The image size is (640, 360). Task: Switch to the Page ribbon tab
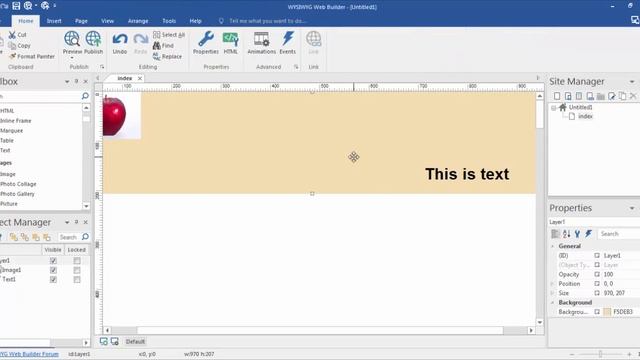pos(81,21)
